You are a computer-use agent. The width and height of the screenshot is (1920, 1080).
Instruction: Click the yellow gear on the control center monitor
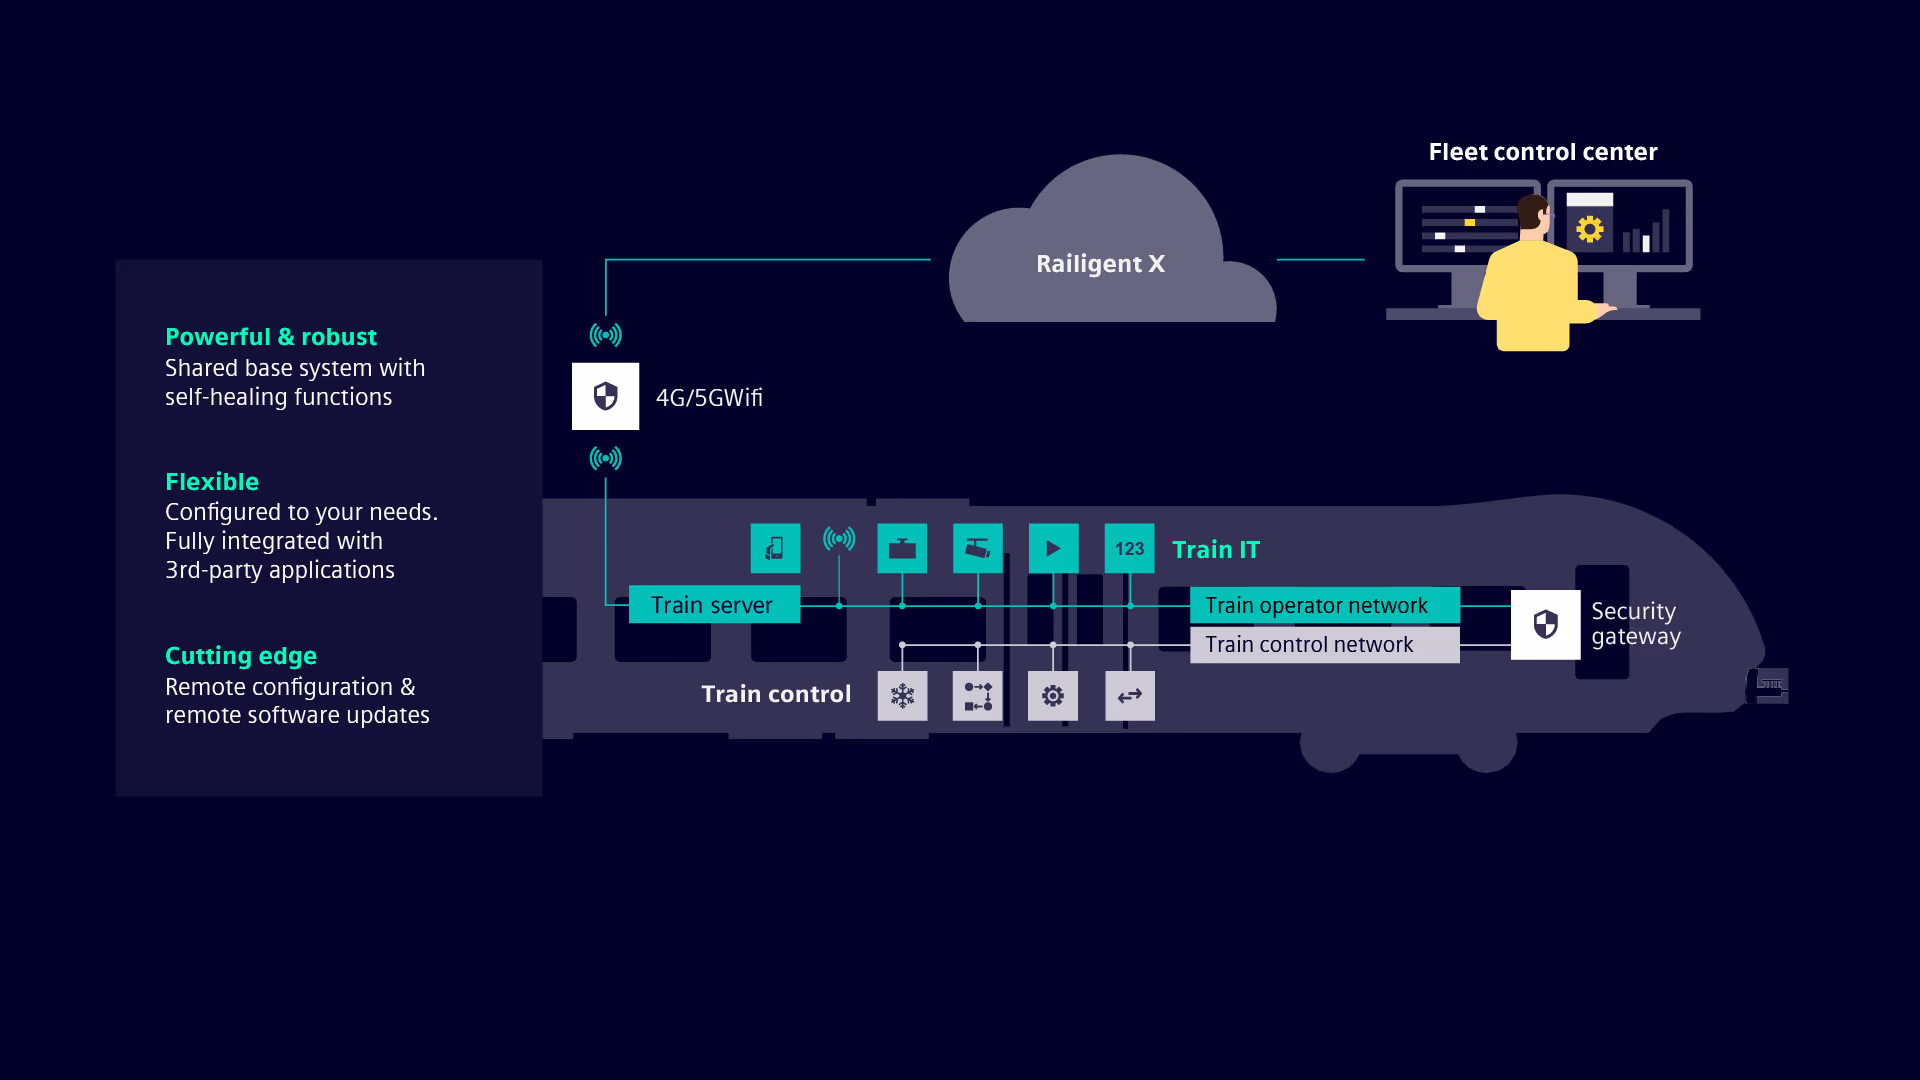[x=1589, y=229]
